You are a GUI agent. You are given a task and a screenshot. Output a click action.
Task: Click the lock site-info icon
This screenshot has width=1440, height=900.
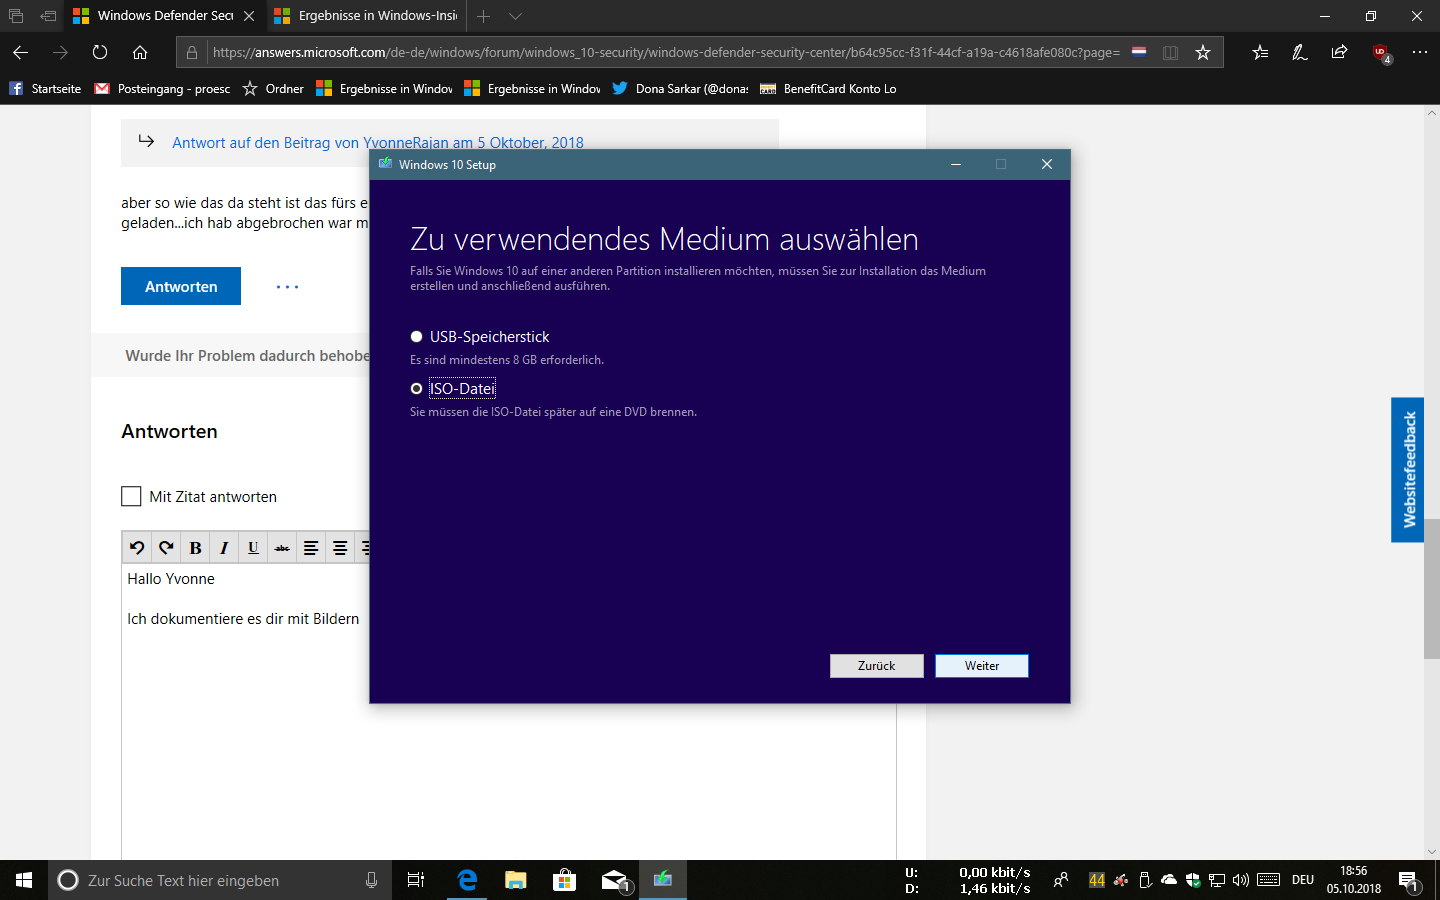pos(192,52)
